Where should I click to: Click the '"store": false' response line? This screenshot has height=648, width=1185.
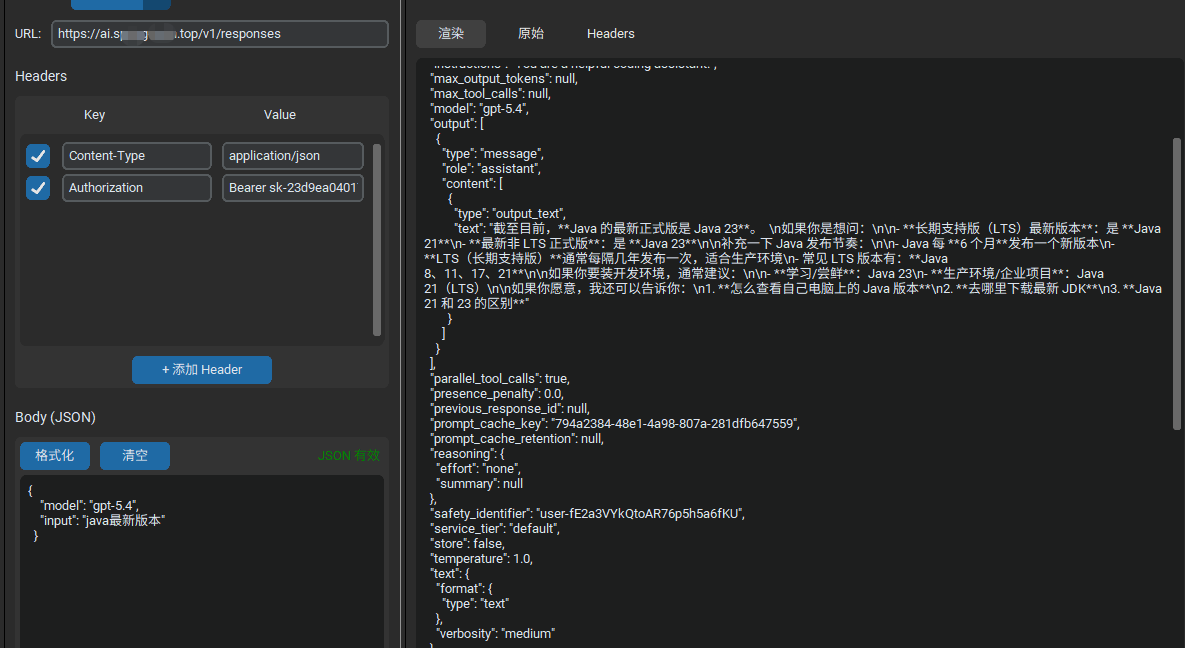(468, 544)
